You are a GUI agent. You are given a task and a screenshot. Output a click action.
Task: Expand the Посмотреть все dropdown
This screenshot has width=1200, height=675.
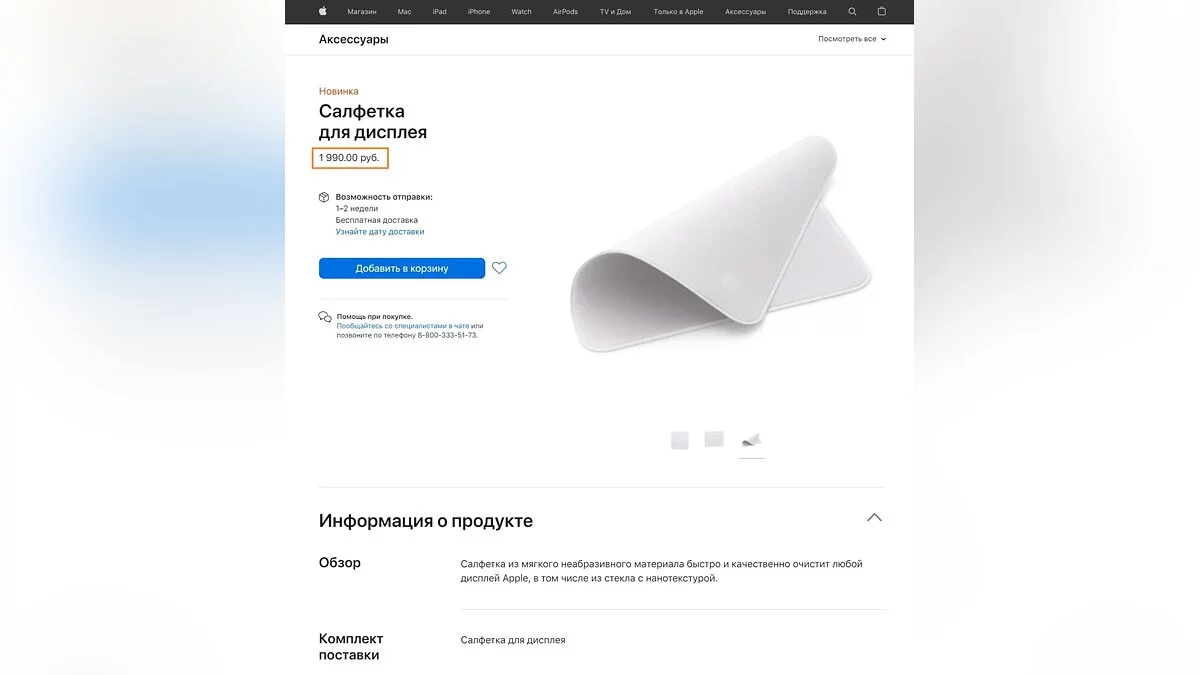(852, 39)
